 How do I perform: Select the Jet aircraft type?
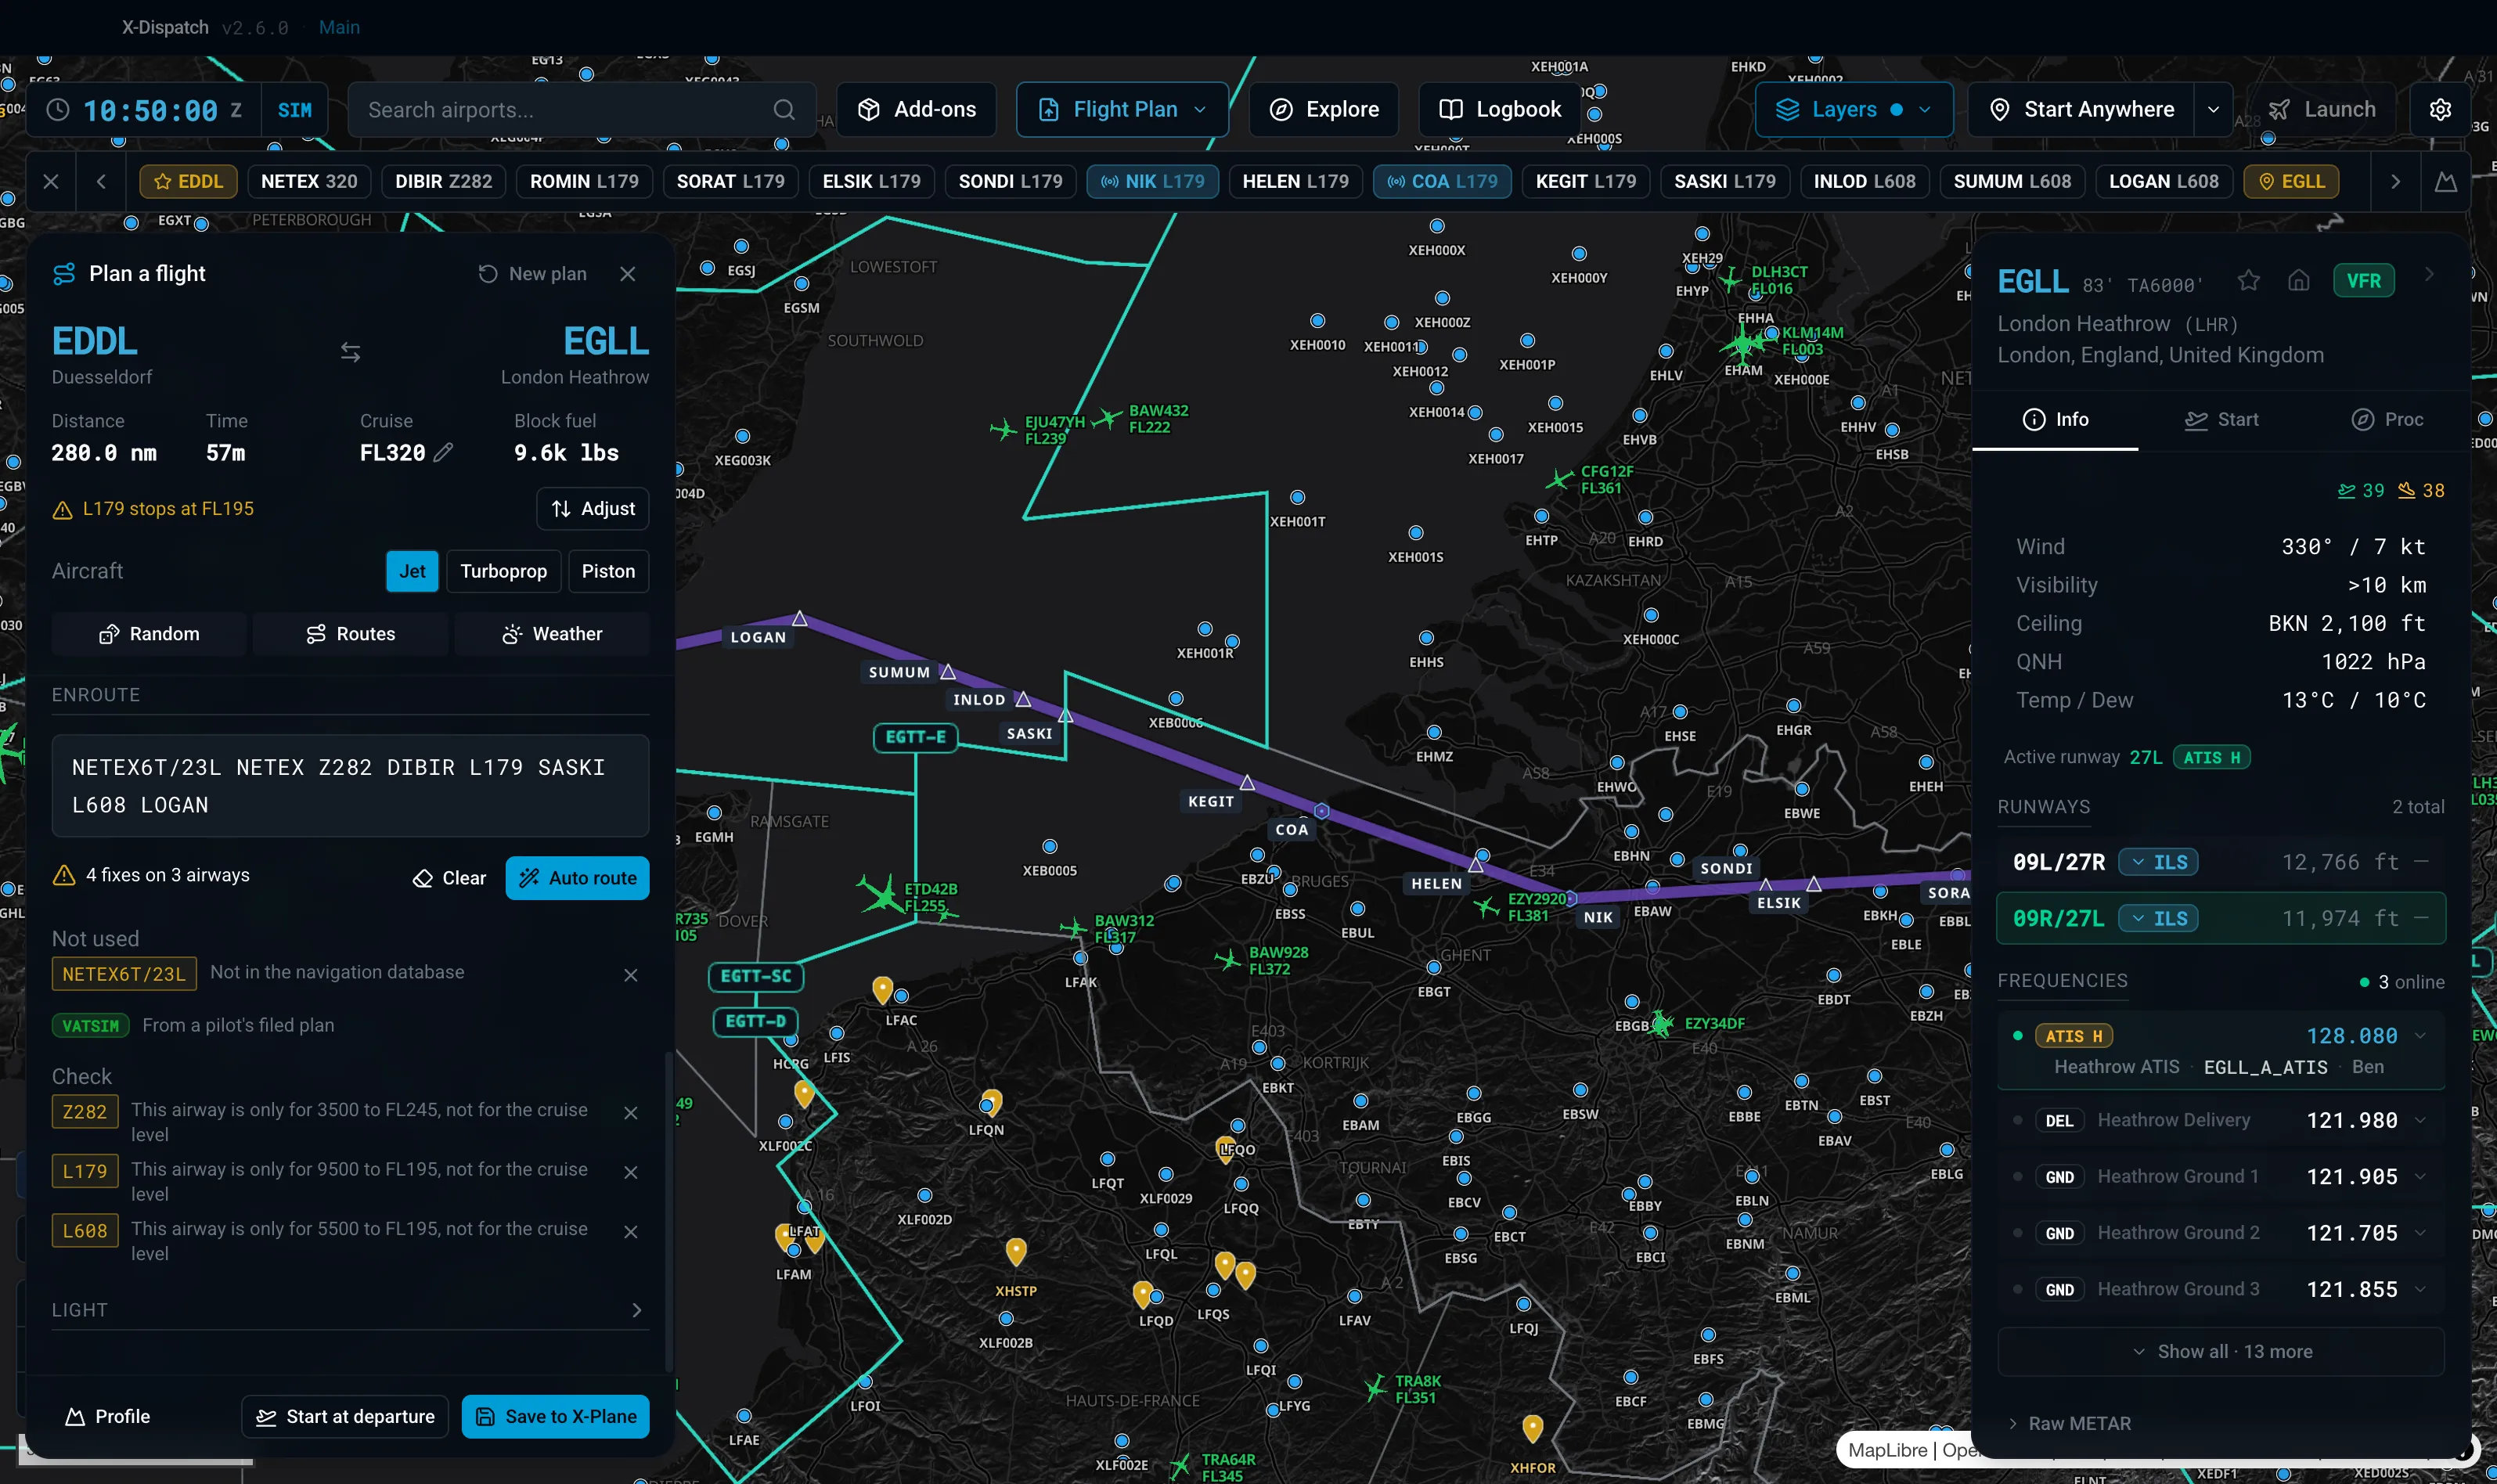[412, 571]
